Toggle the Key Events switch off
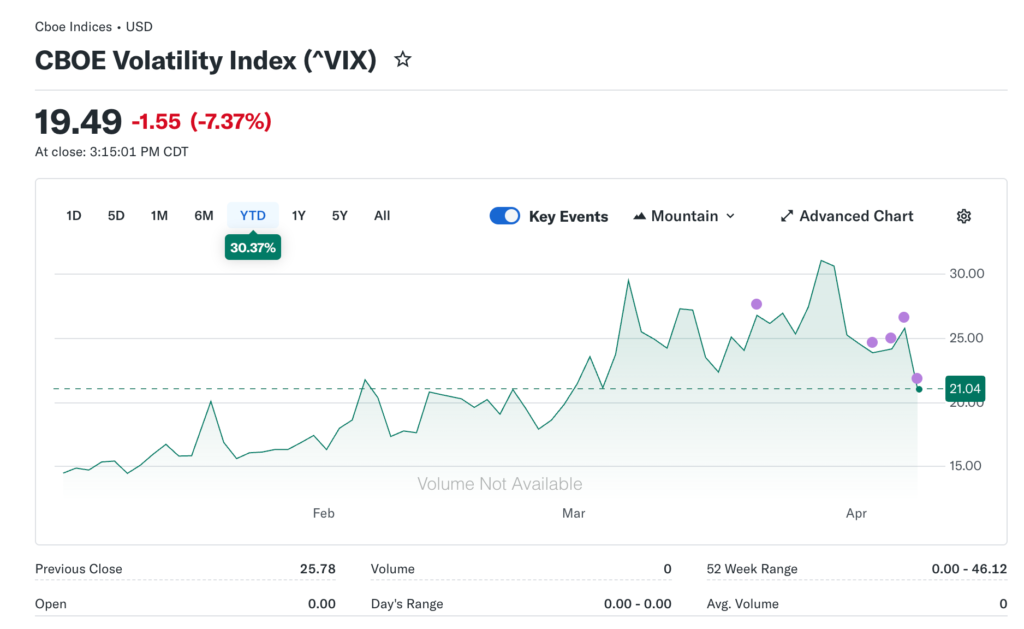Image resolution: width=1024 pixels, height=629 pixels. (505, 216)
